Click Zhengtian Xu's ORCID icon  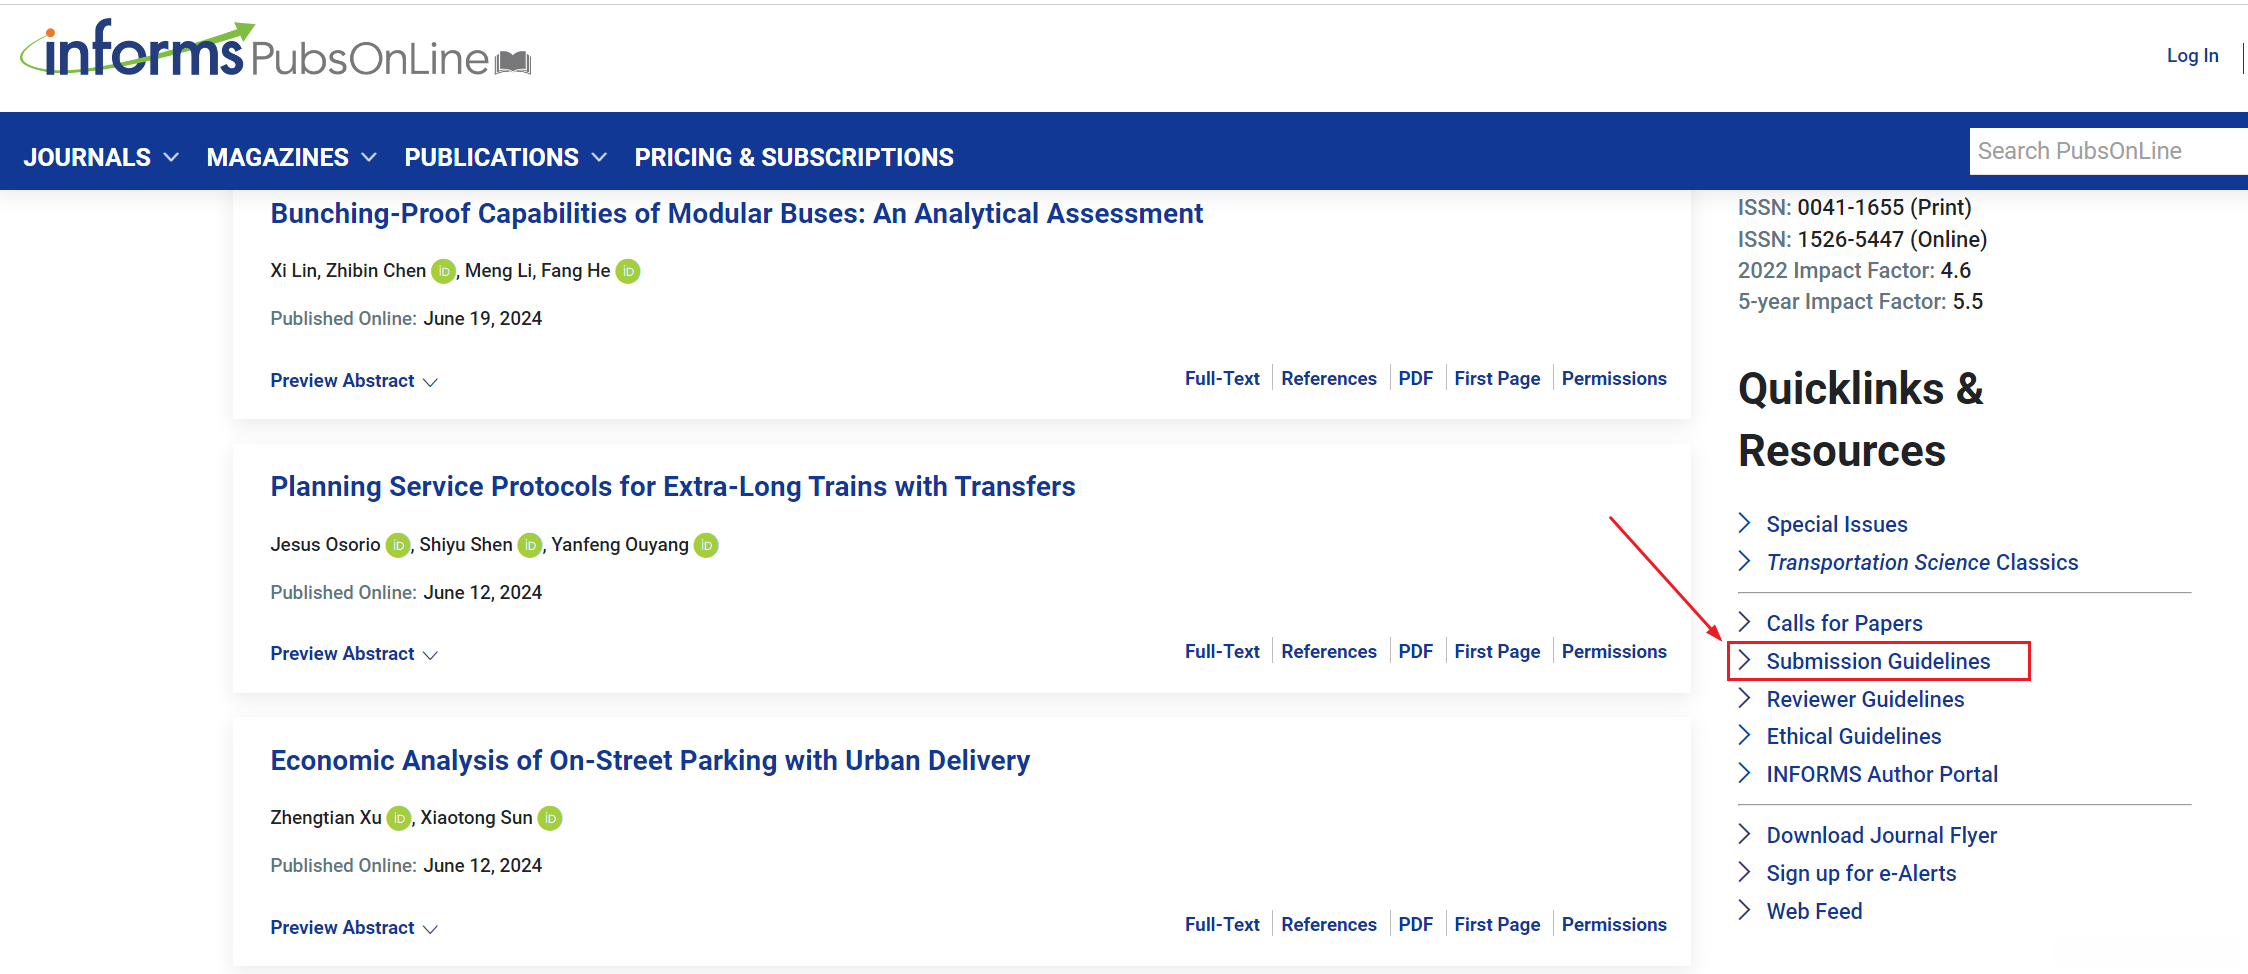tap(399, 818)
